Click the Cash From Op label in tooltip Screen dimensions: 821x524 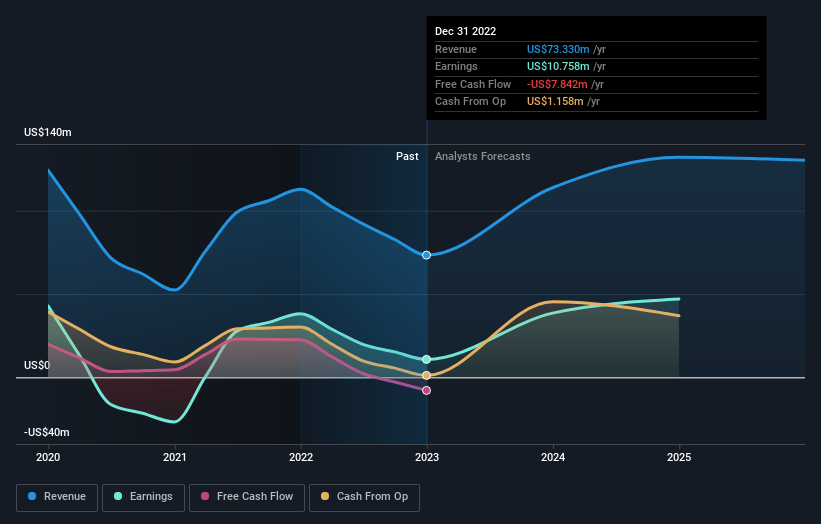tap(471, 102)
